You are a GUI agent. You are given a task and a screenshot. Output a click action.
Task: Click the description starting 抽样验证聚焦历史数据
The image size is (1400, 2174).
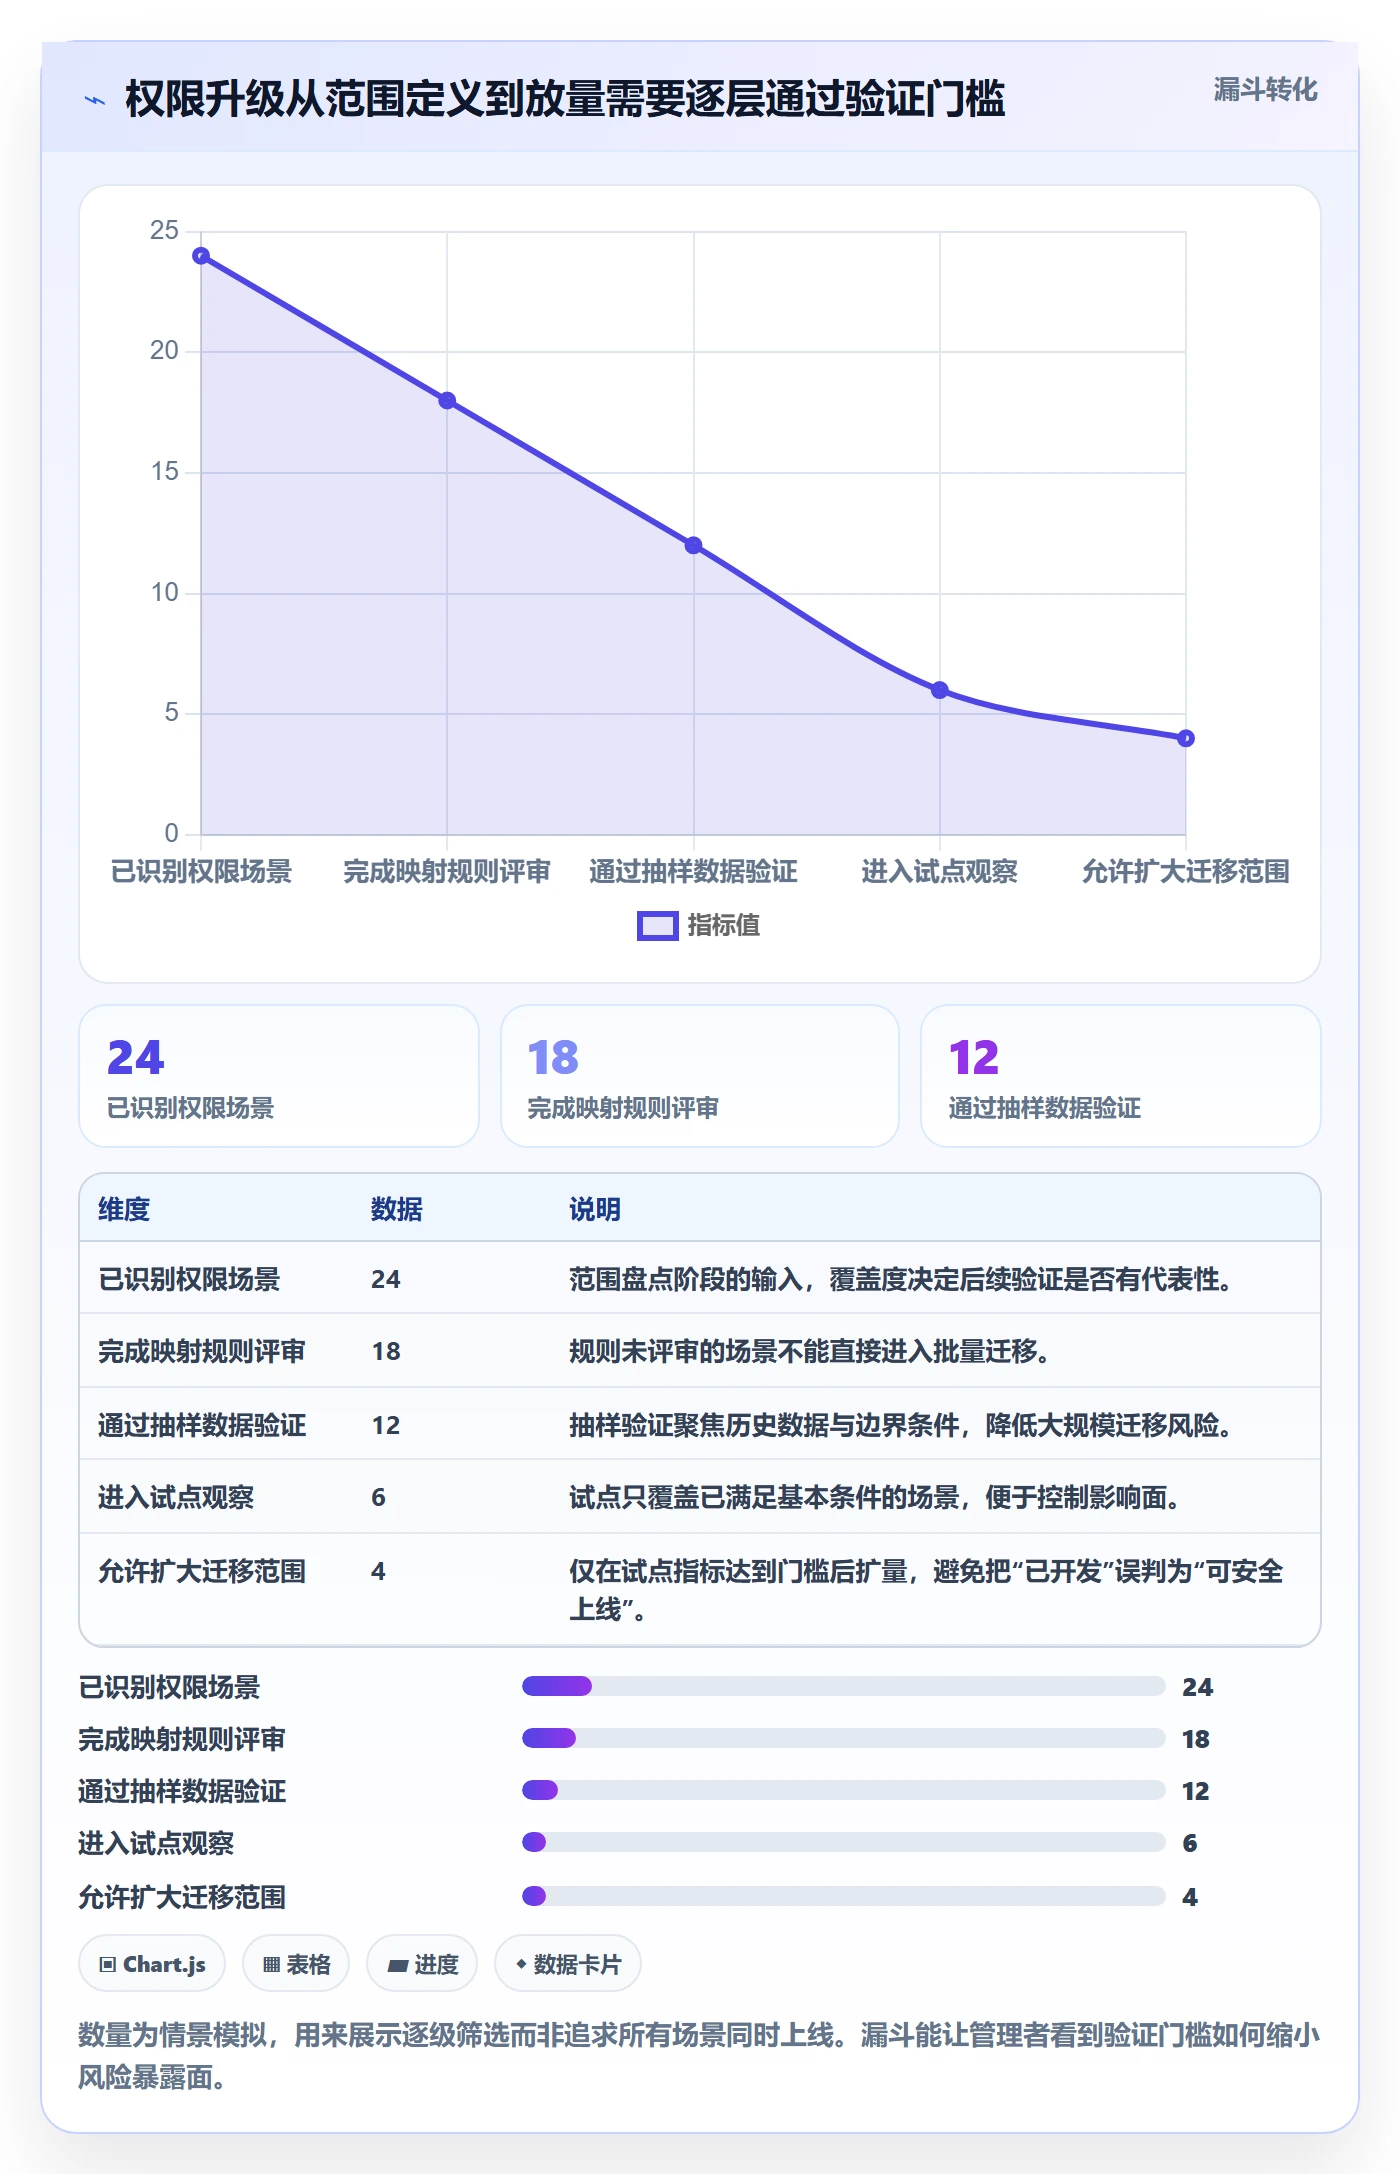(x=900, y=1426)
